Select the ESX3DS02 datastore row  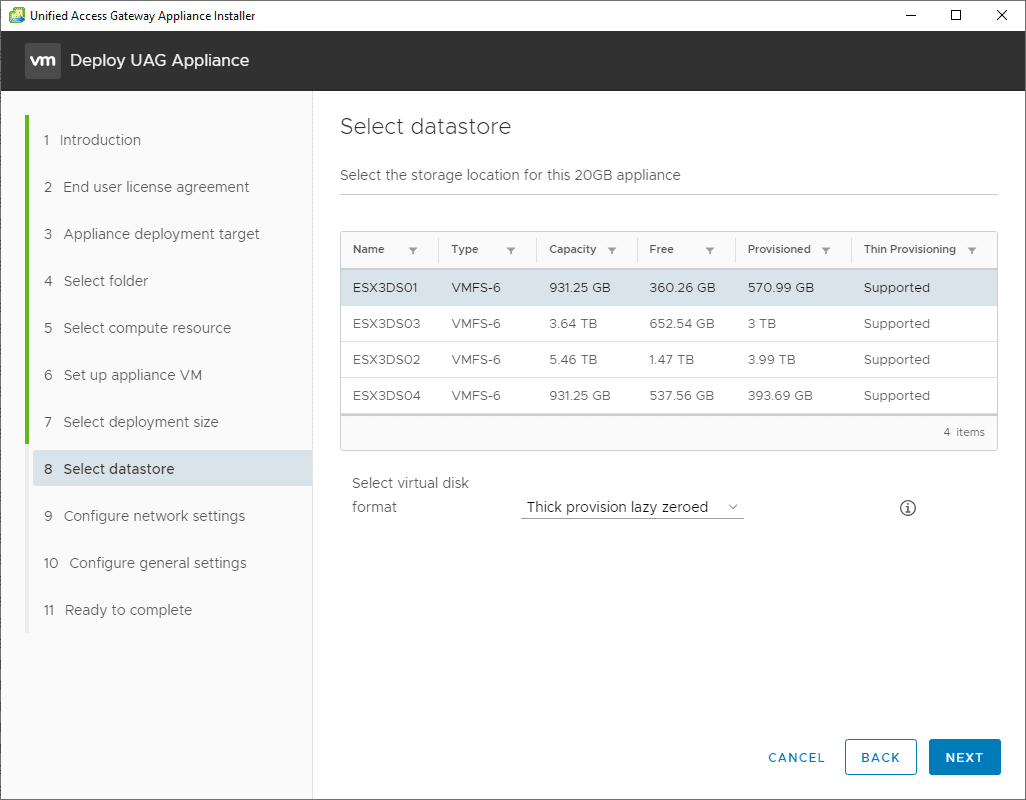tap(668, 360)
